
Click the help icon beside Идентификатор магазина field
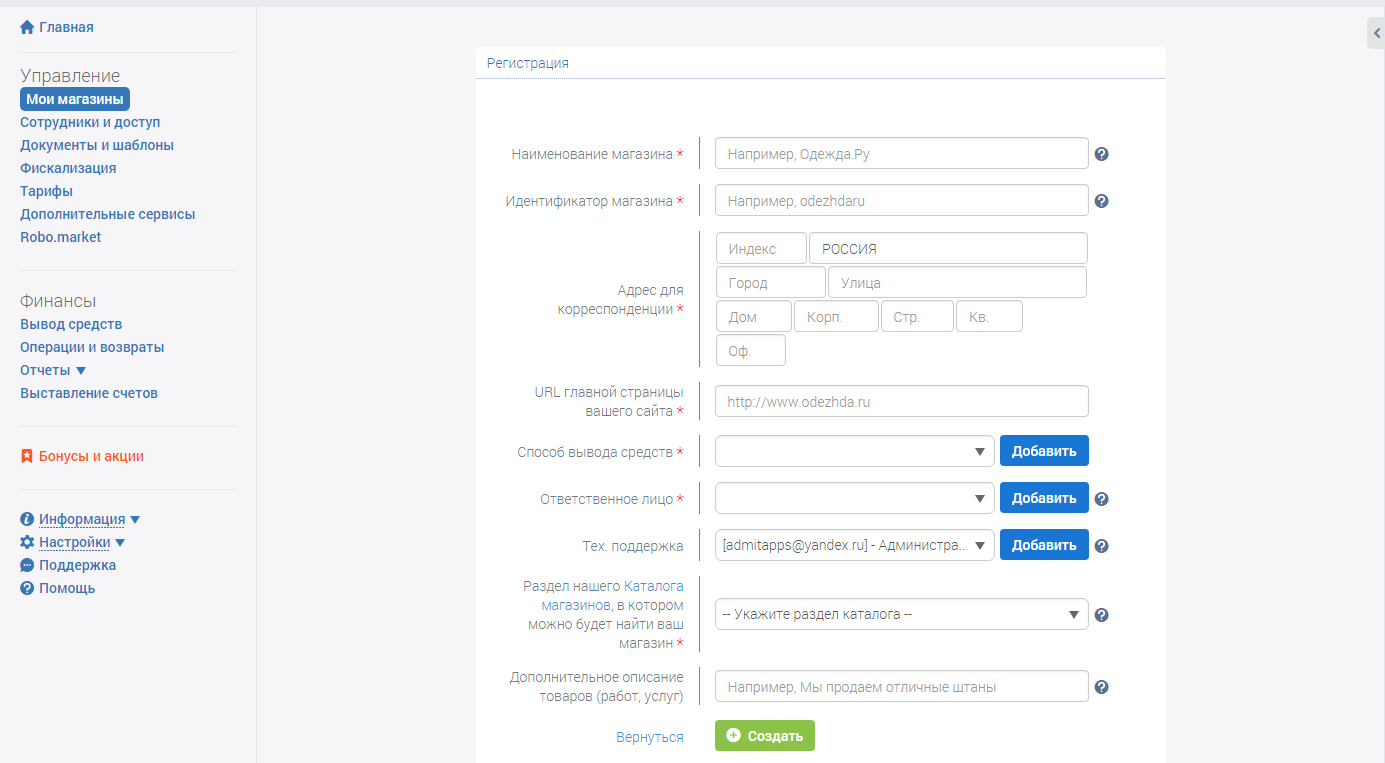click(x=1101, y=201)
